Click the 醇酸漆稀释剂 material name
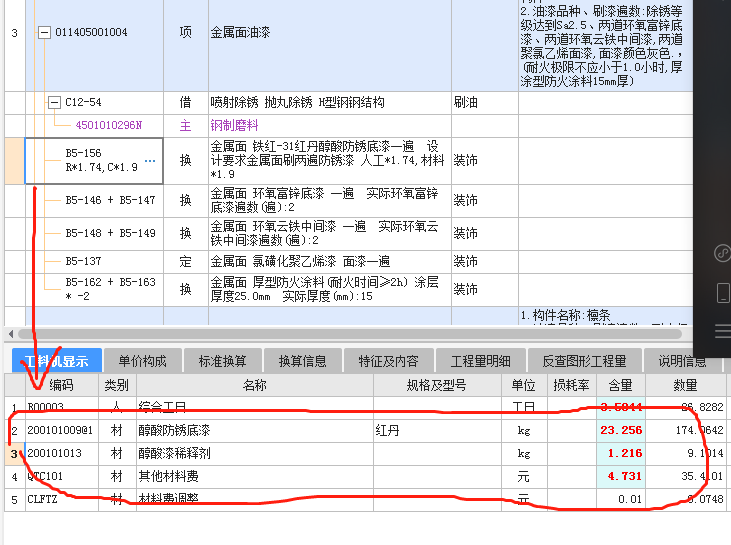Screen dimensions: 731x545 174,453
